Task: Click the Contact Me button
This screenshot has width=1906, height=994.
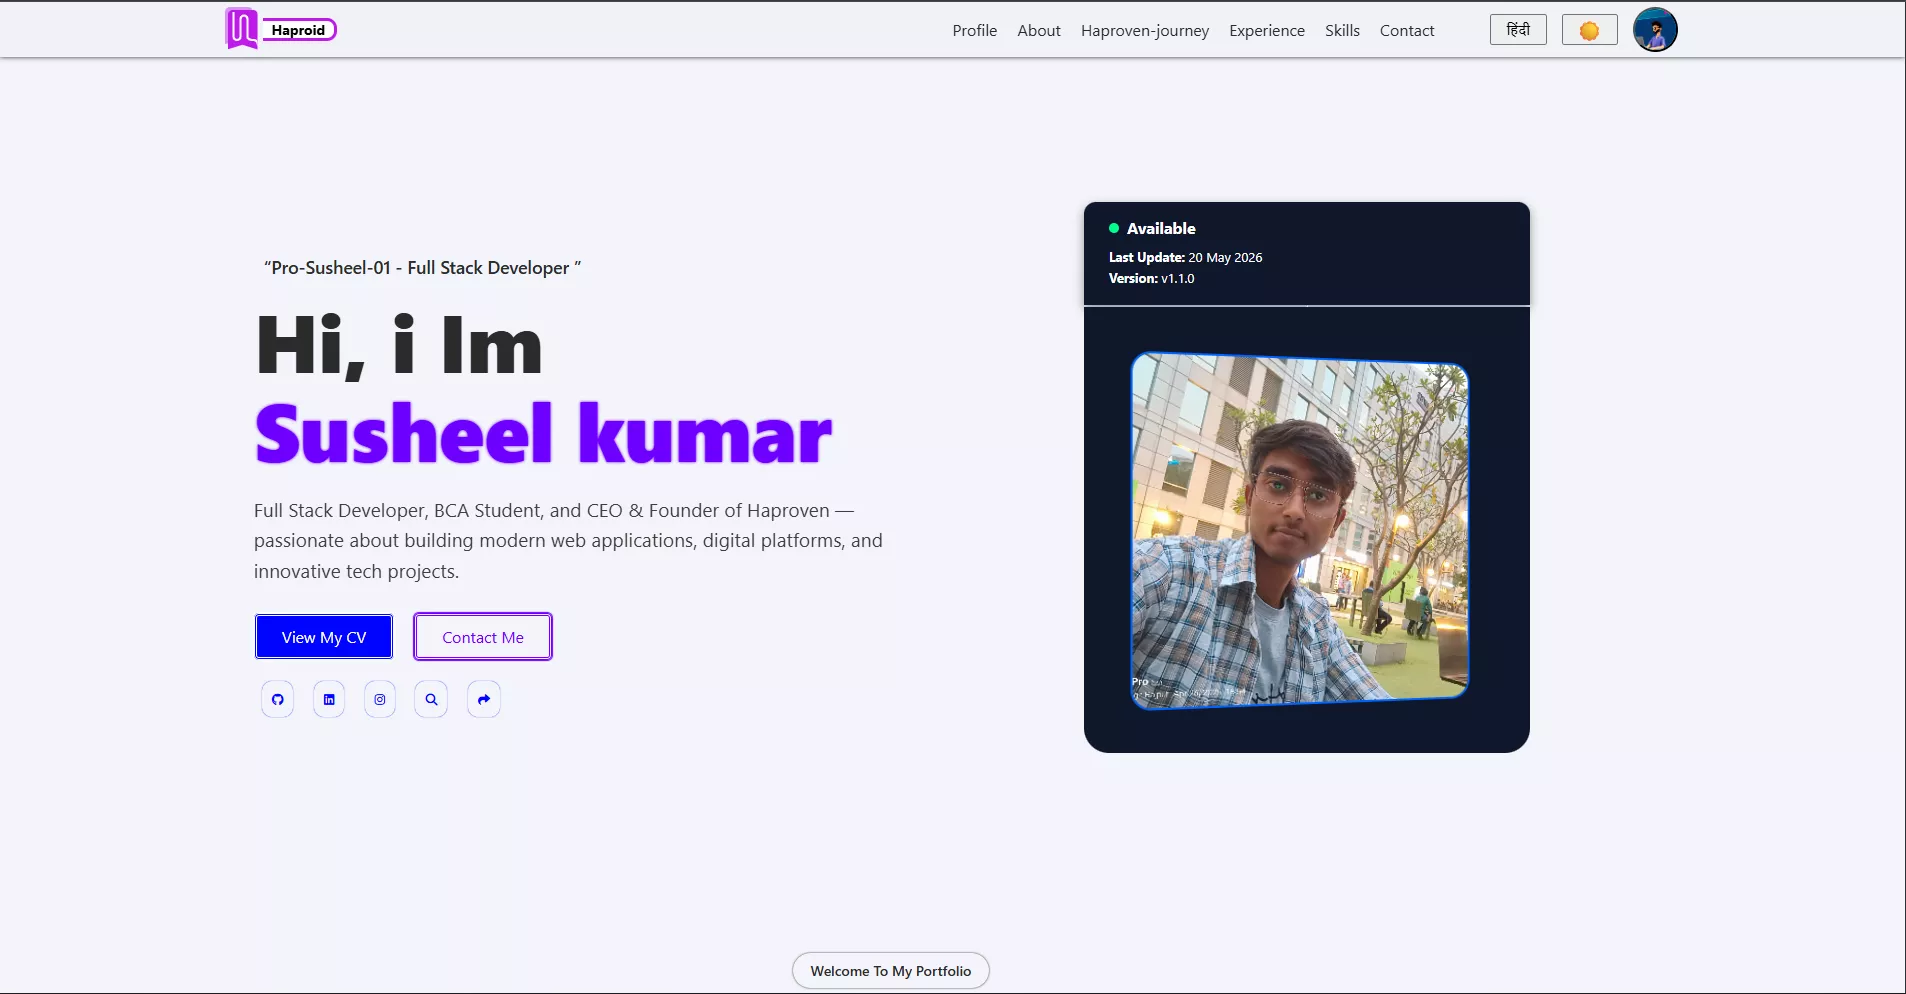Action: pos(483,637)
